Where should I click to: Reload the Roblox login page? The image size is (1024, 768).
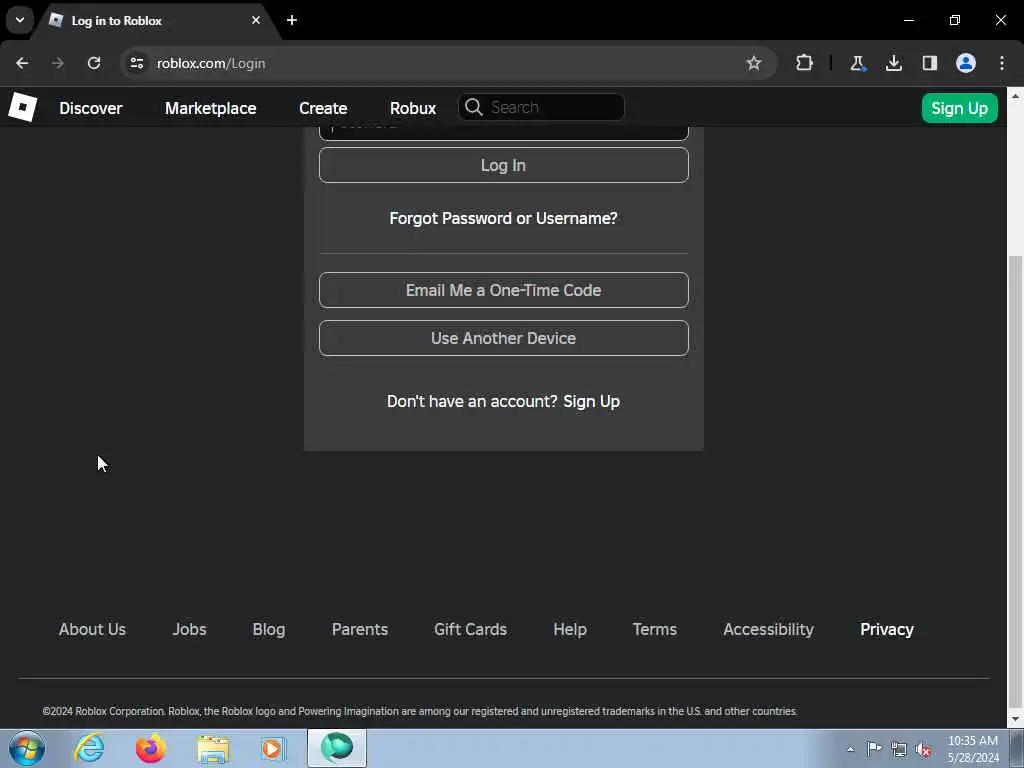pyautogui.click(x=94, y=63)
